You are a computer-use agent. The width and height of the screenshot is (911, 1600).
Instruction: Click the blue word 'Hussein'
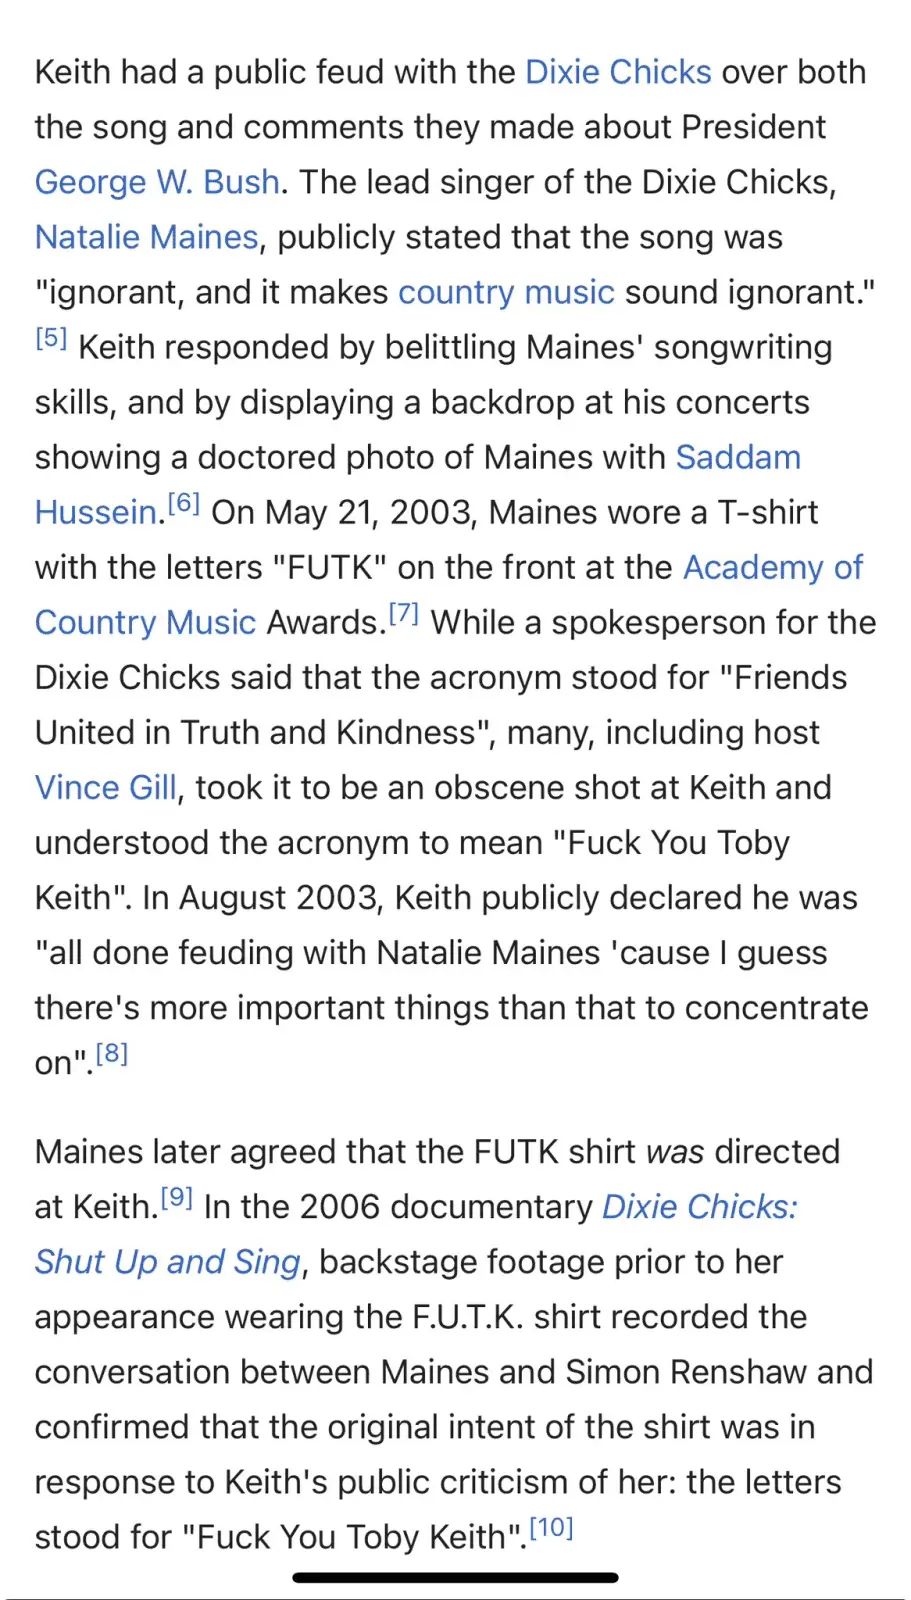pyautogui.click(x=96, y=513)
